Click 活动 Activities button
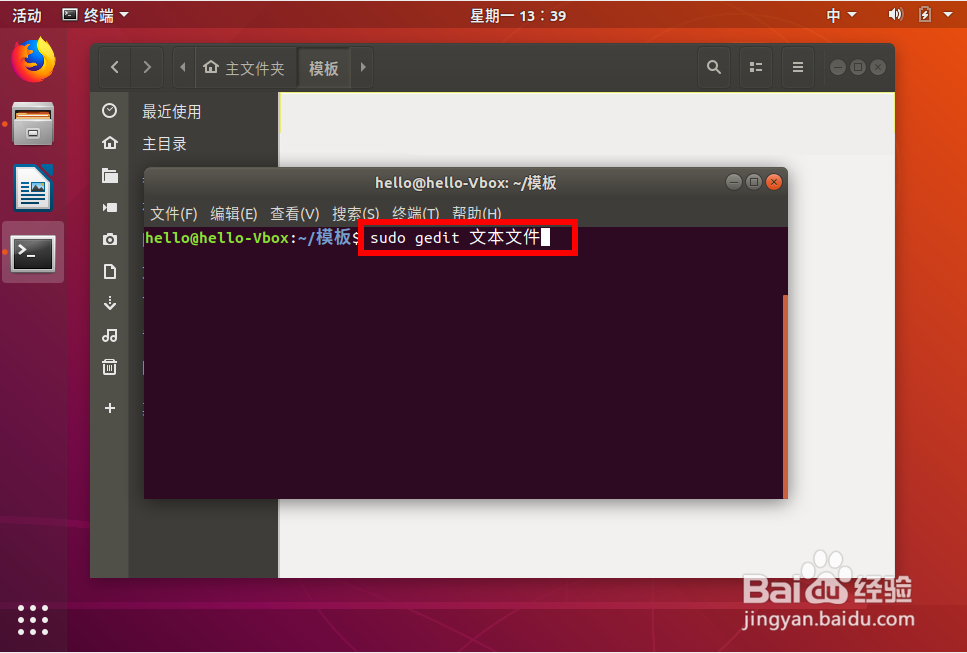 click(27, 15)
